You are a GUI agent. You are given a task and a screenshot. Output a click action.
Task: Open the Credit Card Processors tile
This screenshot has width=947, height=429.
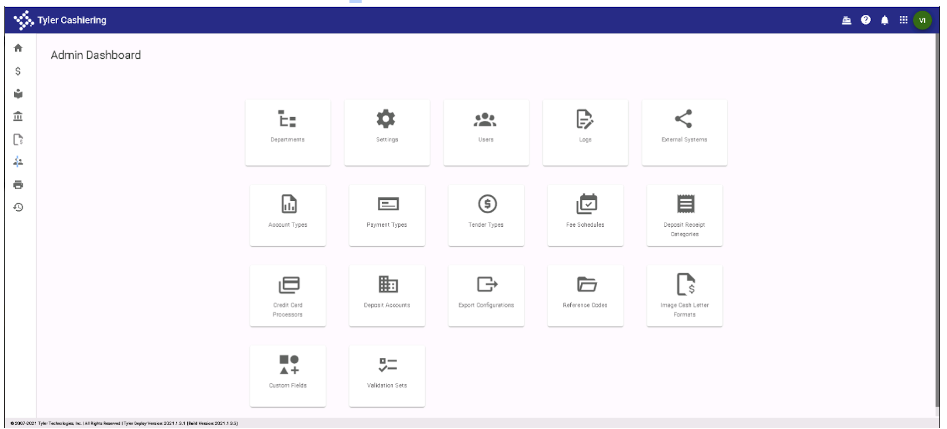(287, 296)
